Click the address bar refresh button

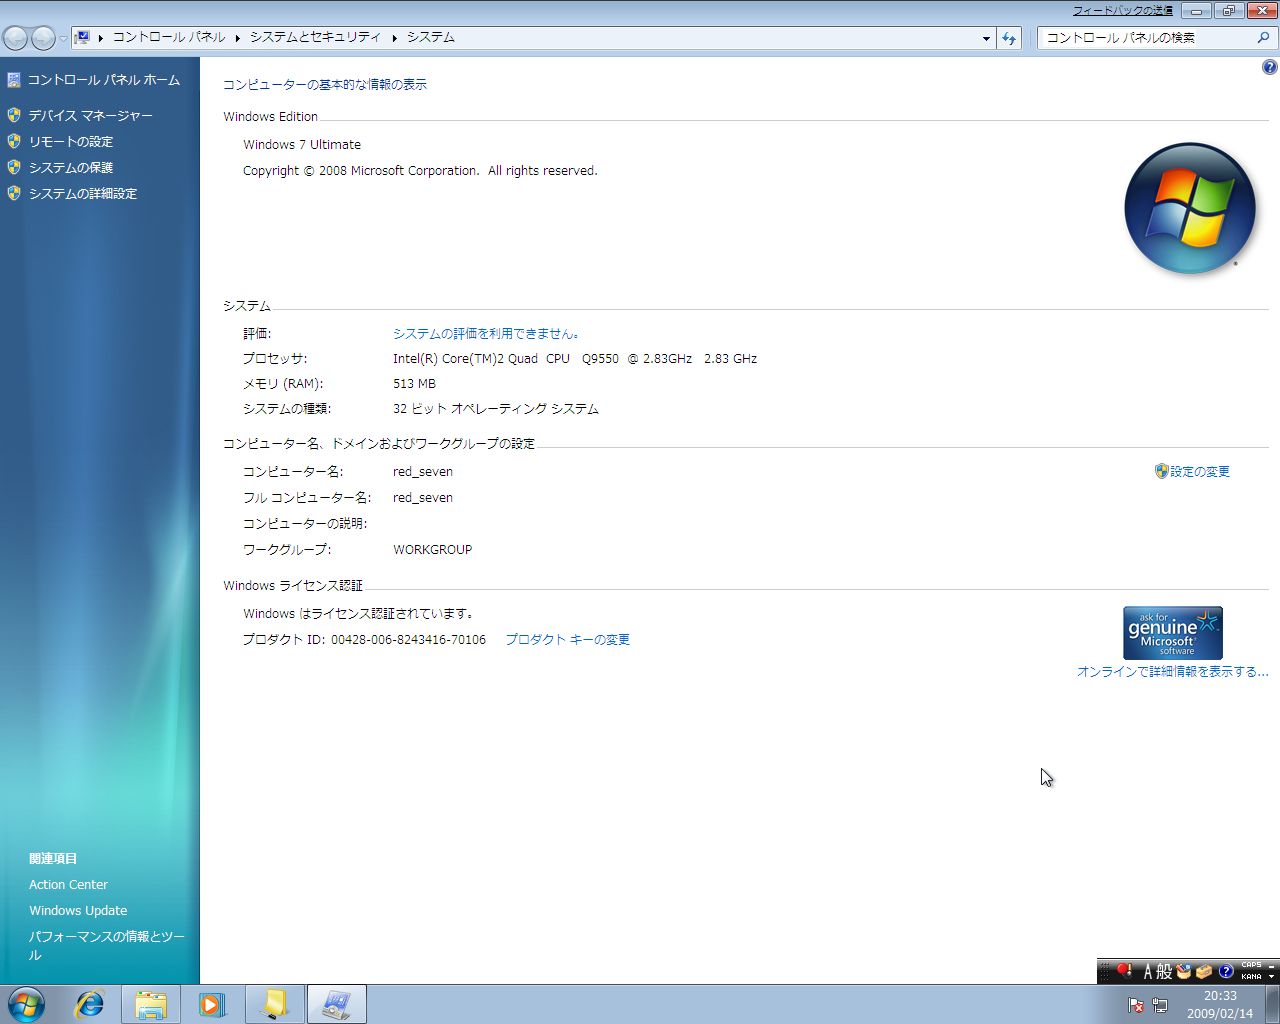(x=1009, y=38)
